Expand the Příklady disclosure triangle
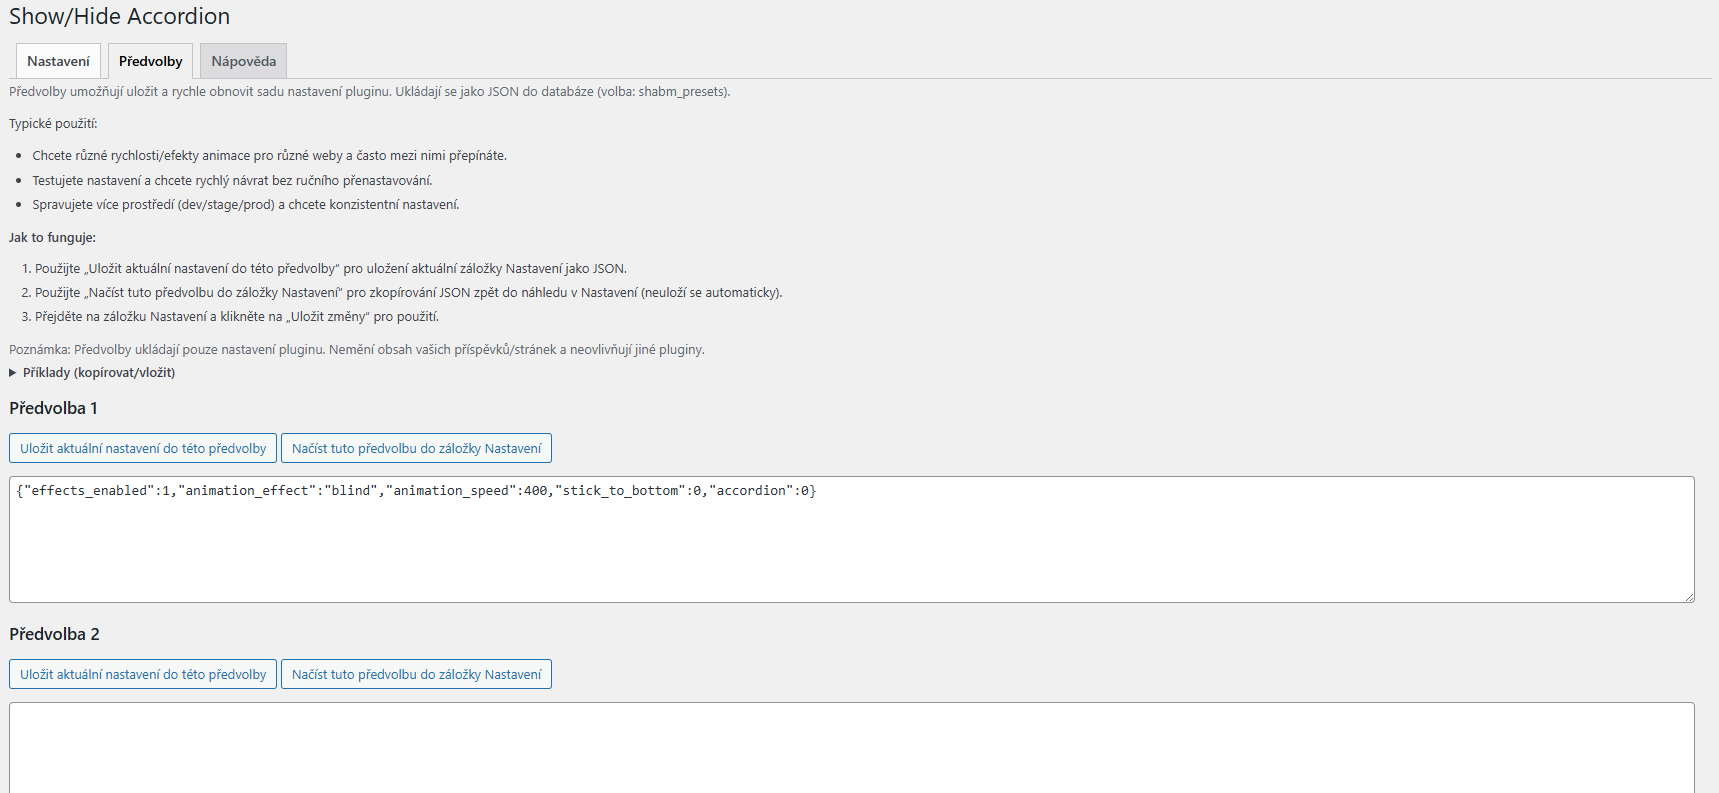Screen dimensions: 1719x793 point(13,373)
